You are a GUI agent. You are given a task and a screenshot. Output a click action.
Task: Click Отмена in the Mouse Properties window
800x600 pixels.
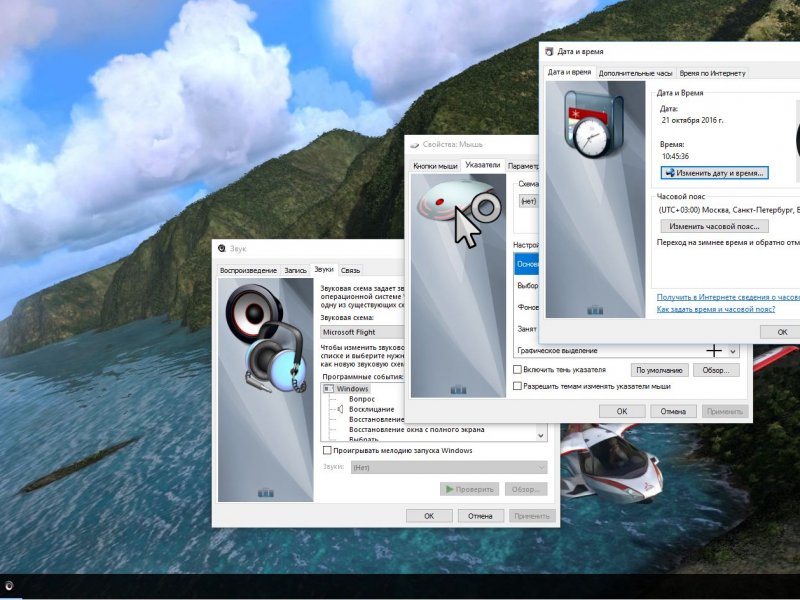[x=673, y=411]
